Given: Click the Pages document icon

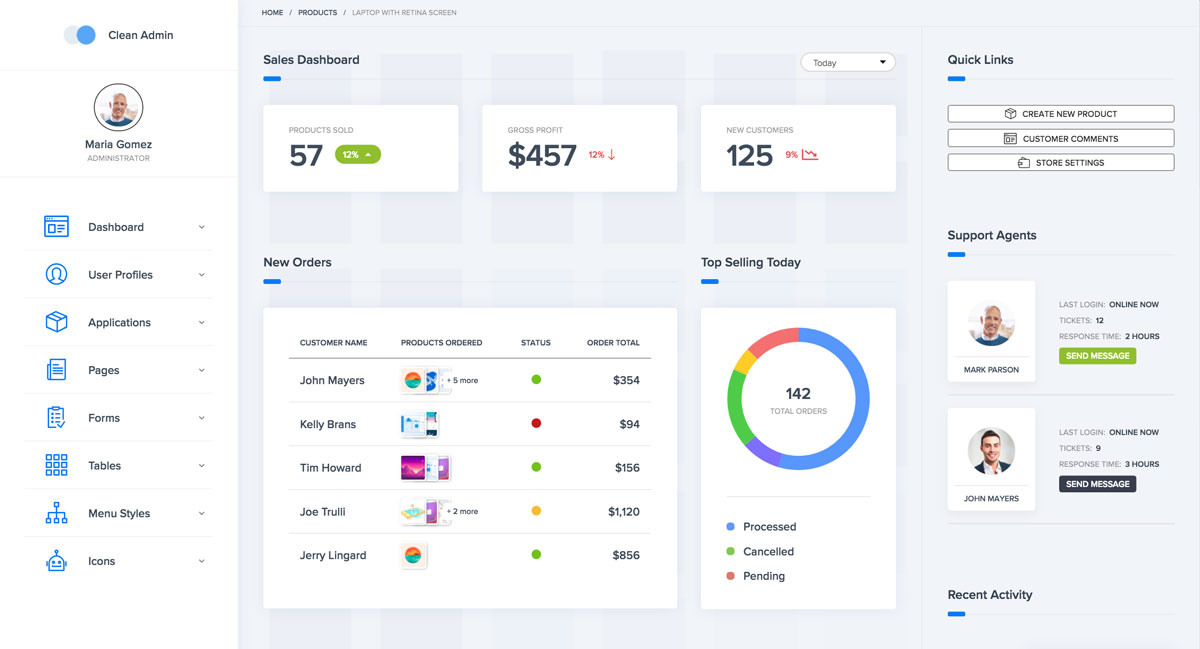Looking at the screenshot, I should (56, 370).
